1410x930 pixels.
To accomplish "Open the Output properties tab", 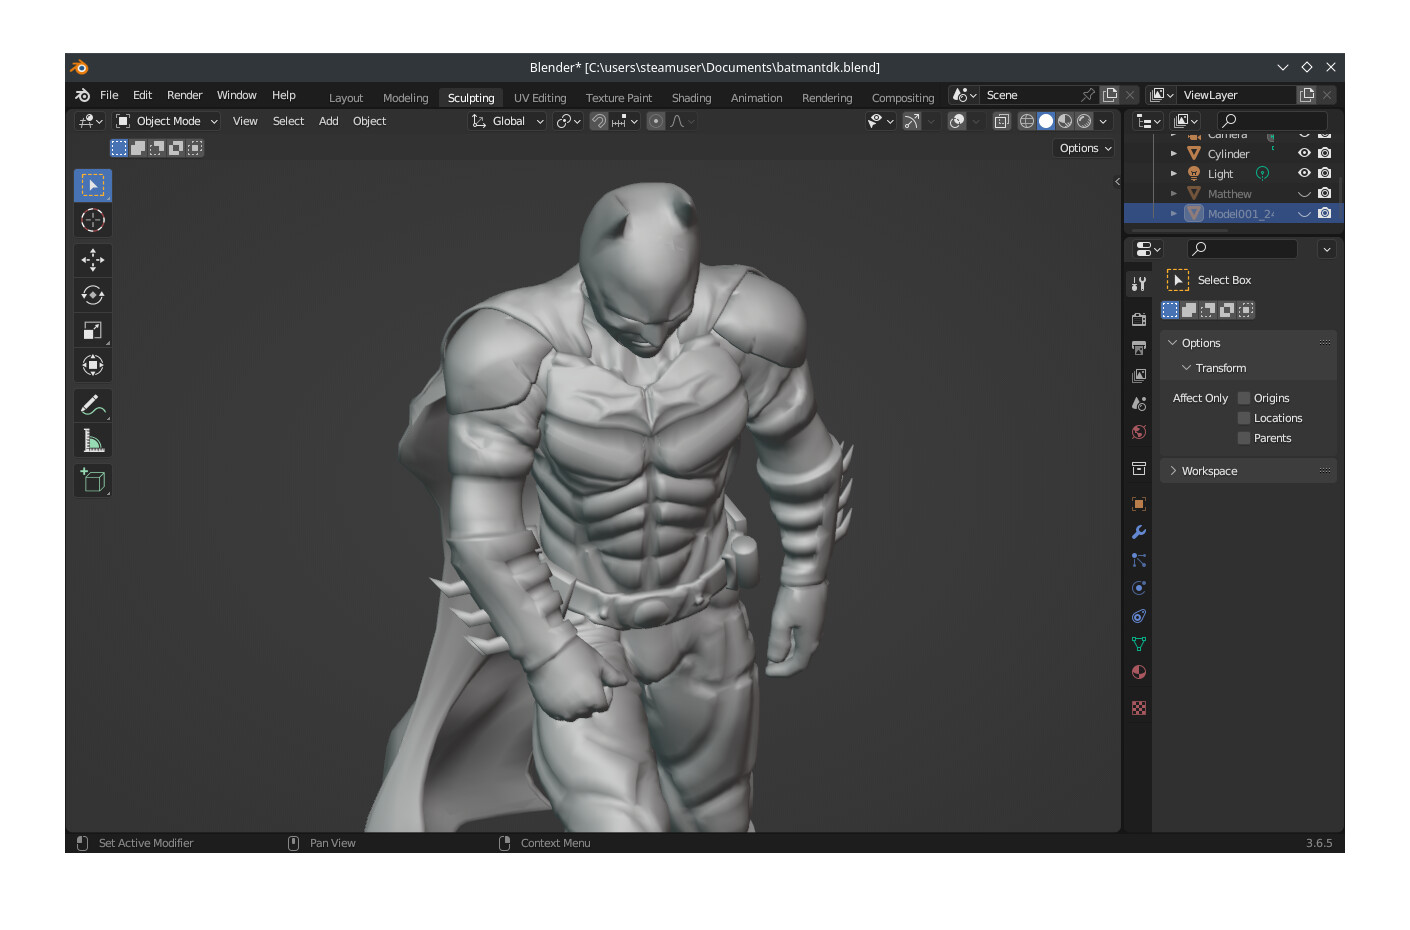I will click(1138, 348).
